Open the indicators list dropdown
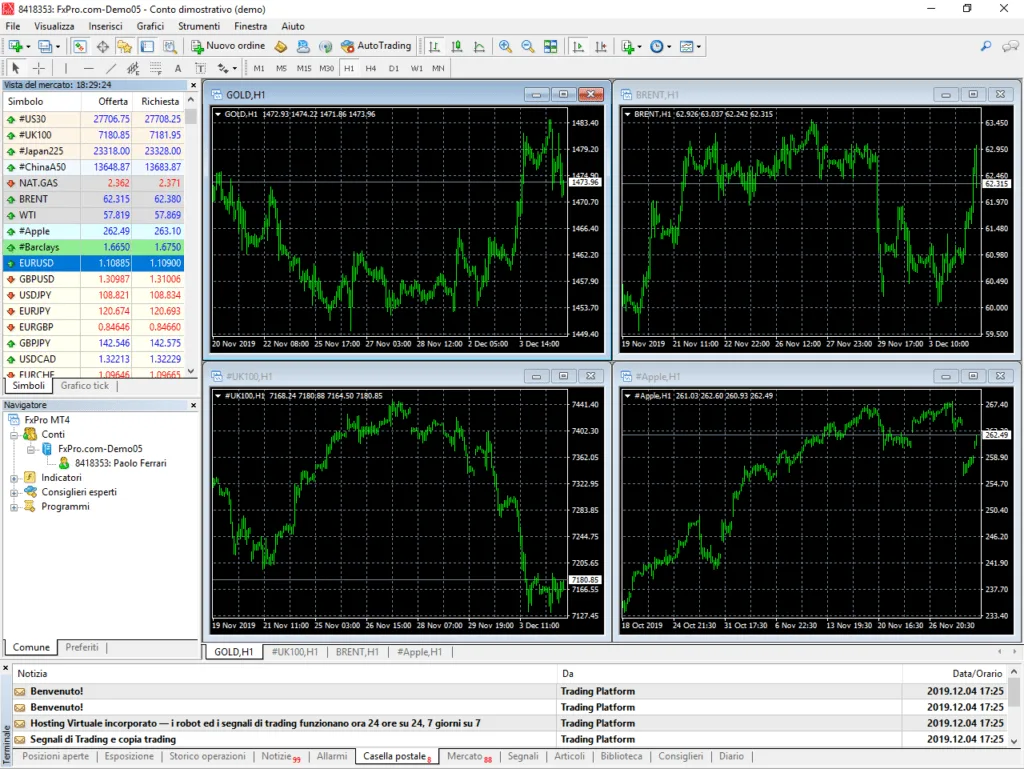This screenshot has width=1024, height=769. pyautogui.click(x=639, y=47)
